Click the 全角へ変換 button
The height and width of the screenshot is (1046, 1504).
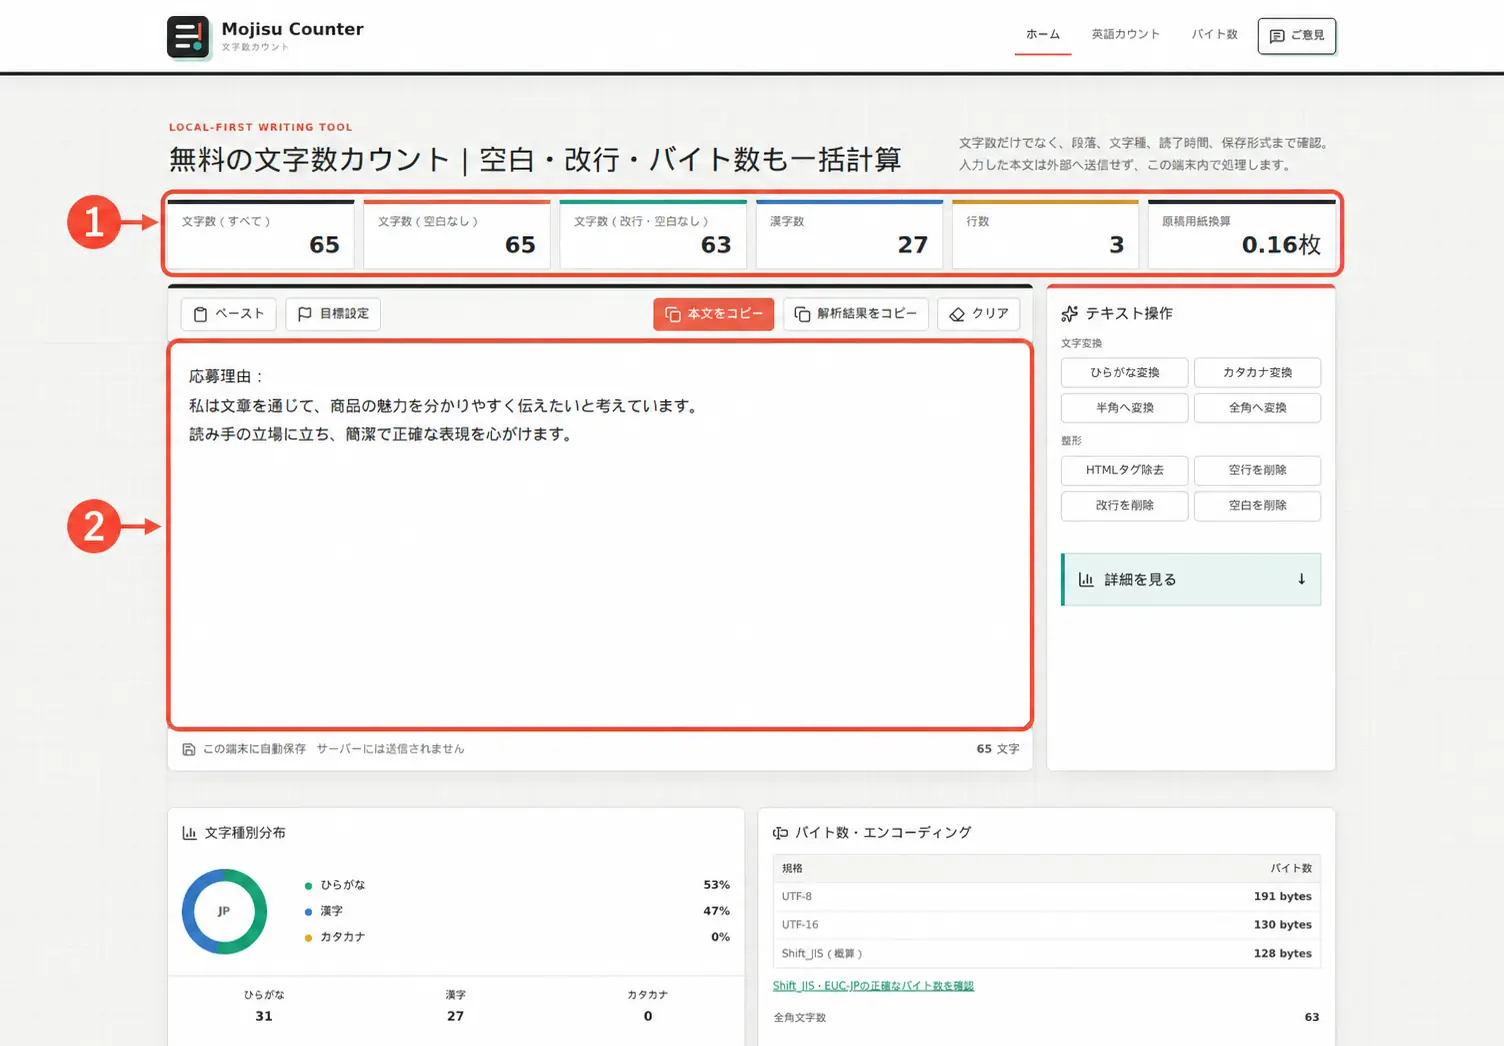(1257, 408)
